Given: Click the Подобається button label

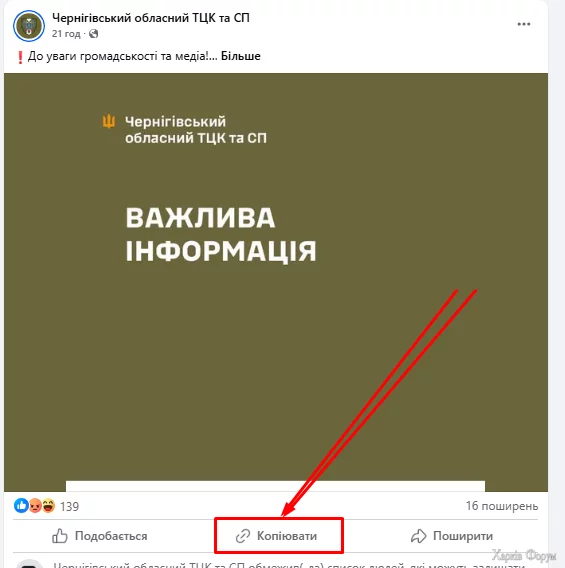Looking at the screenshot, I should point(111,536).
